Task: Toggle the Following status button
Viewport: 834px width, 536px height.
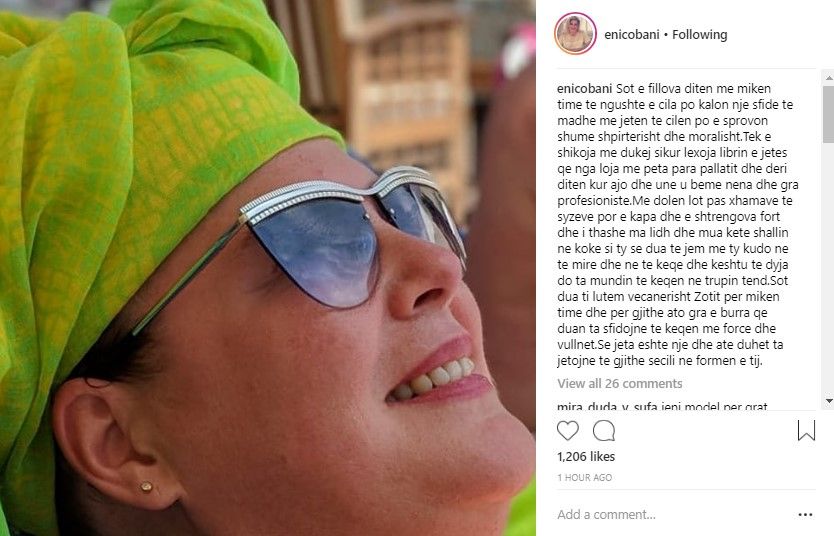Action: coord(699,35)
